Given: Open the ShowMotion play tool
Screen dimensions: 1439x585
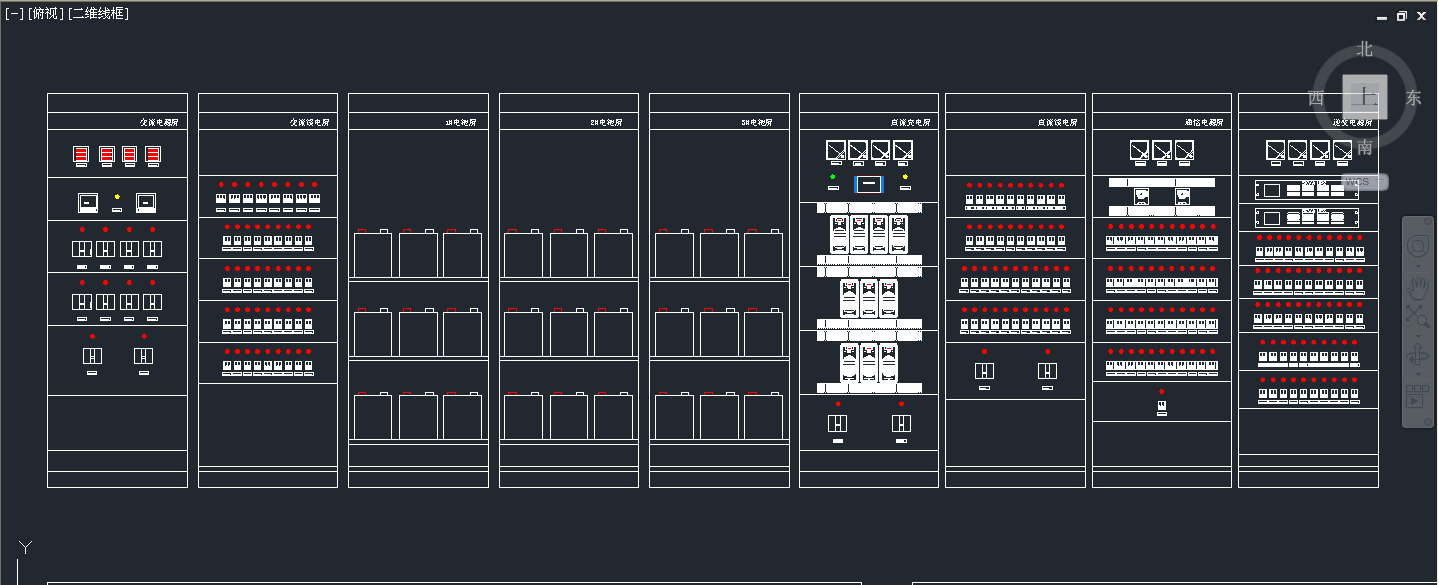Looking at the screenshot, I should pos(1417,398).
